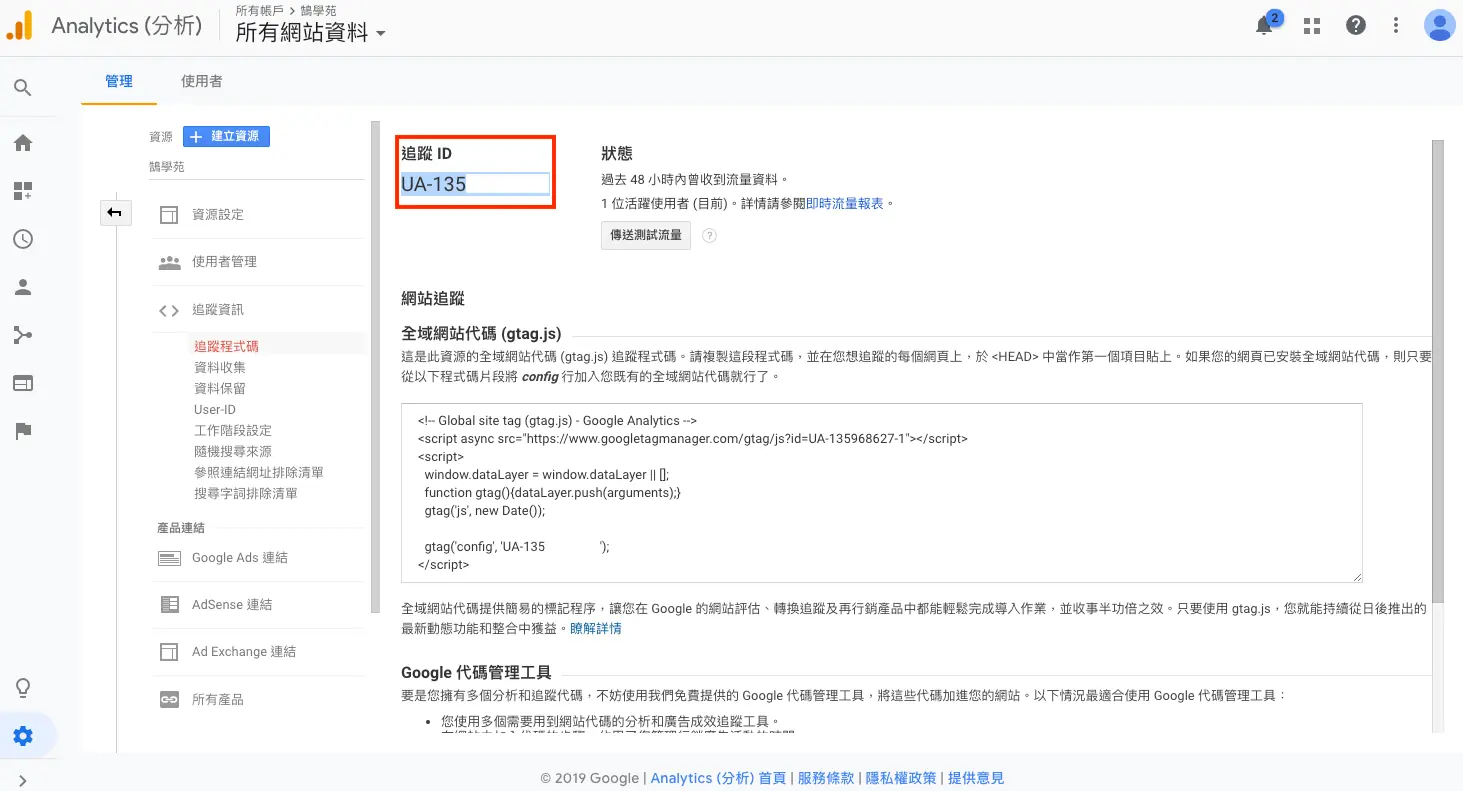Open the three-dot more options menu

click(1397, 26)
